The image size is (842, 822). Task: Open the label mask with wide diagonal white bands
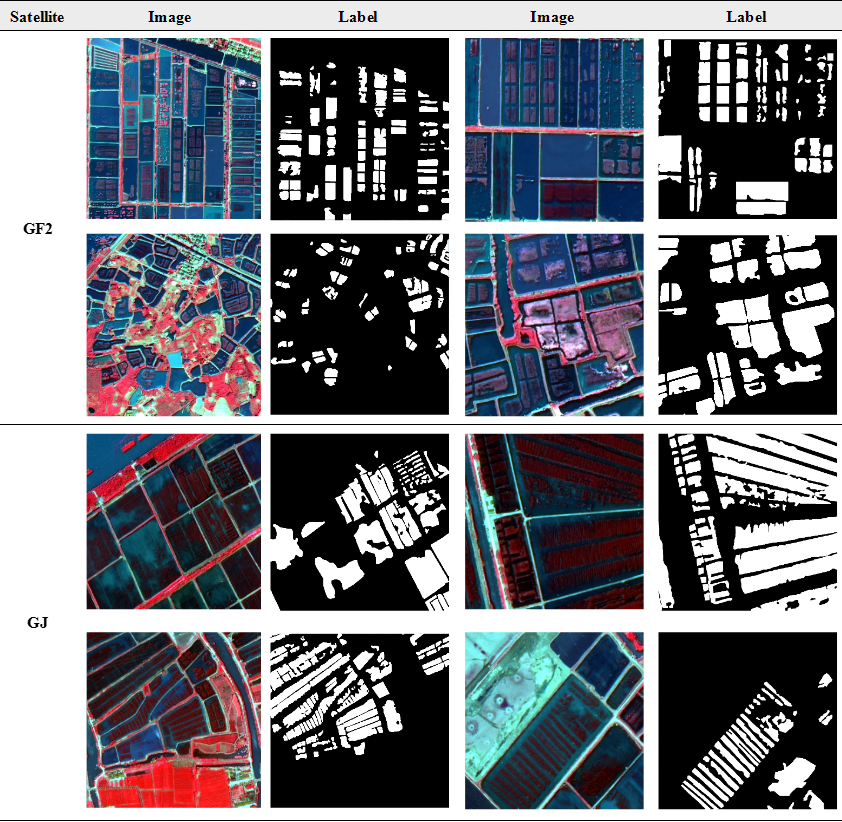[747, 521]
